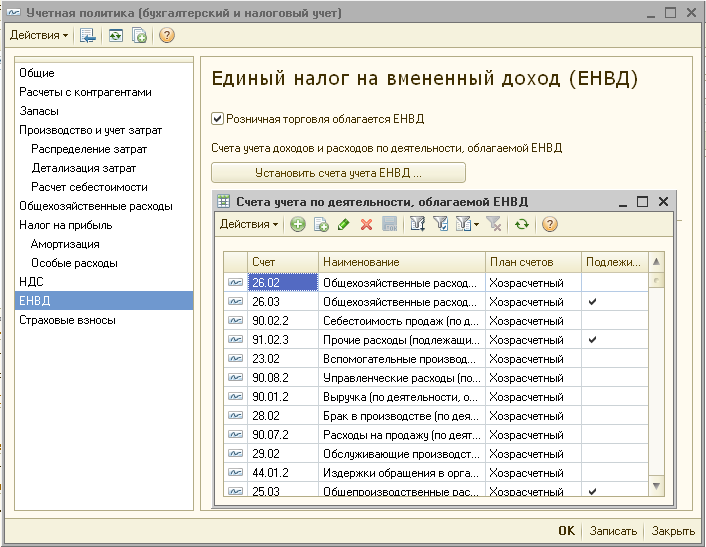Image resolution: width=706 pixels, height=547 pixels.
Task: Select Налог на прибыль section
Action: [x=66, y=225]
